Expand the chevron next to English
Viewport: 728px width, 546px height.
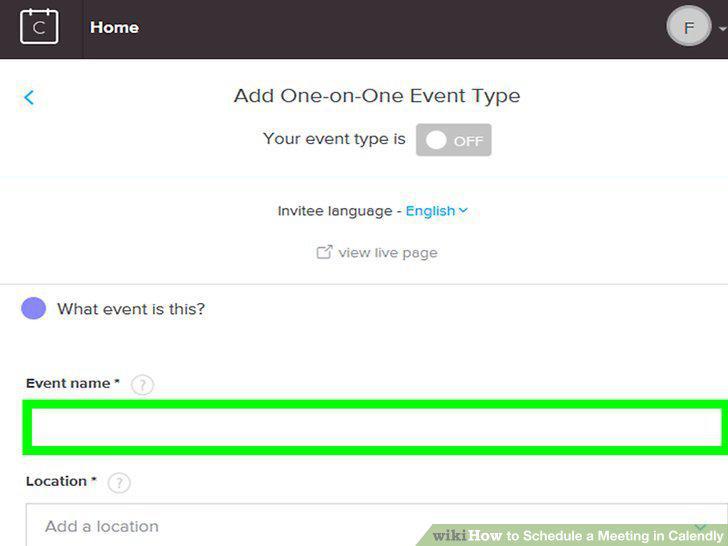point(463,210)
